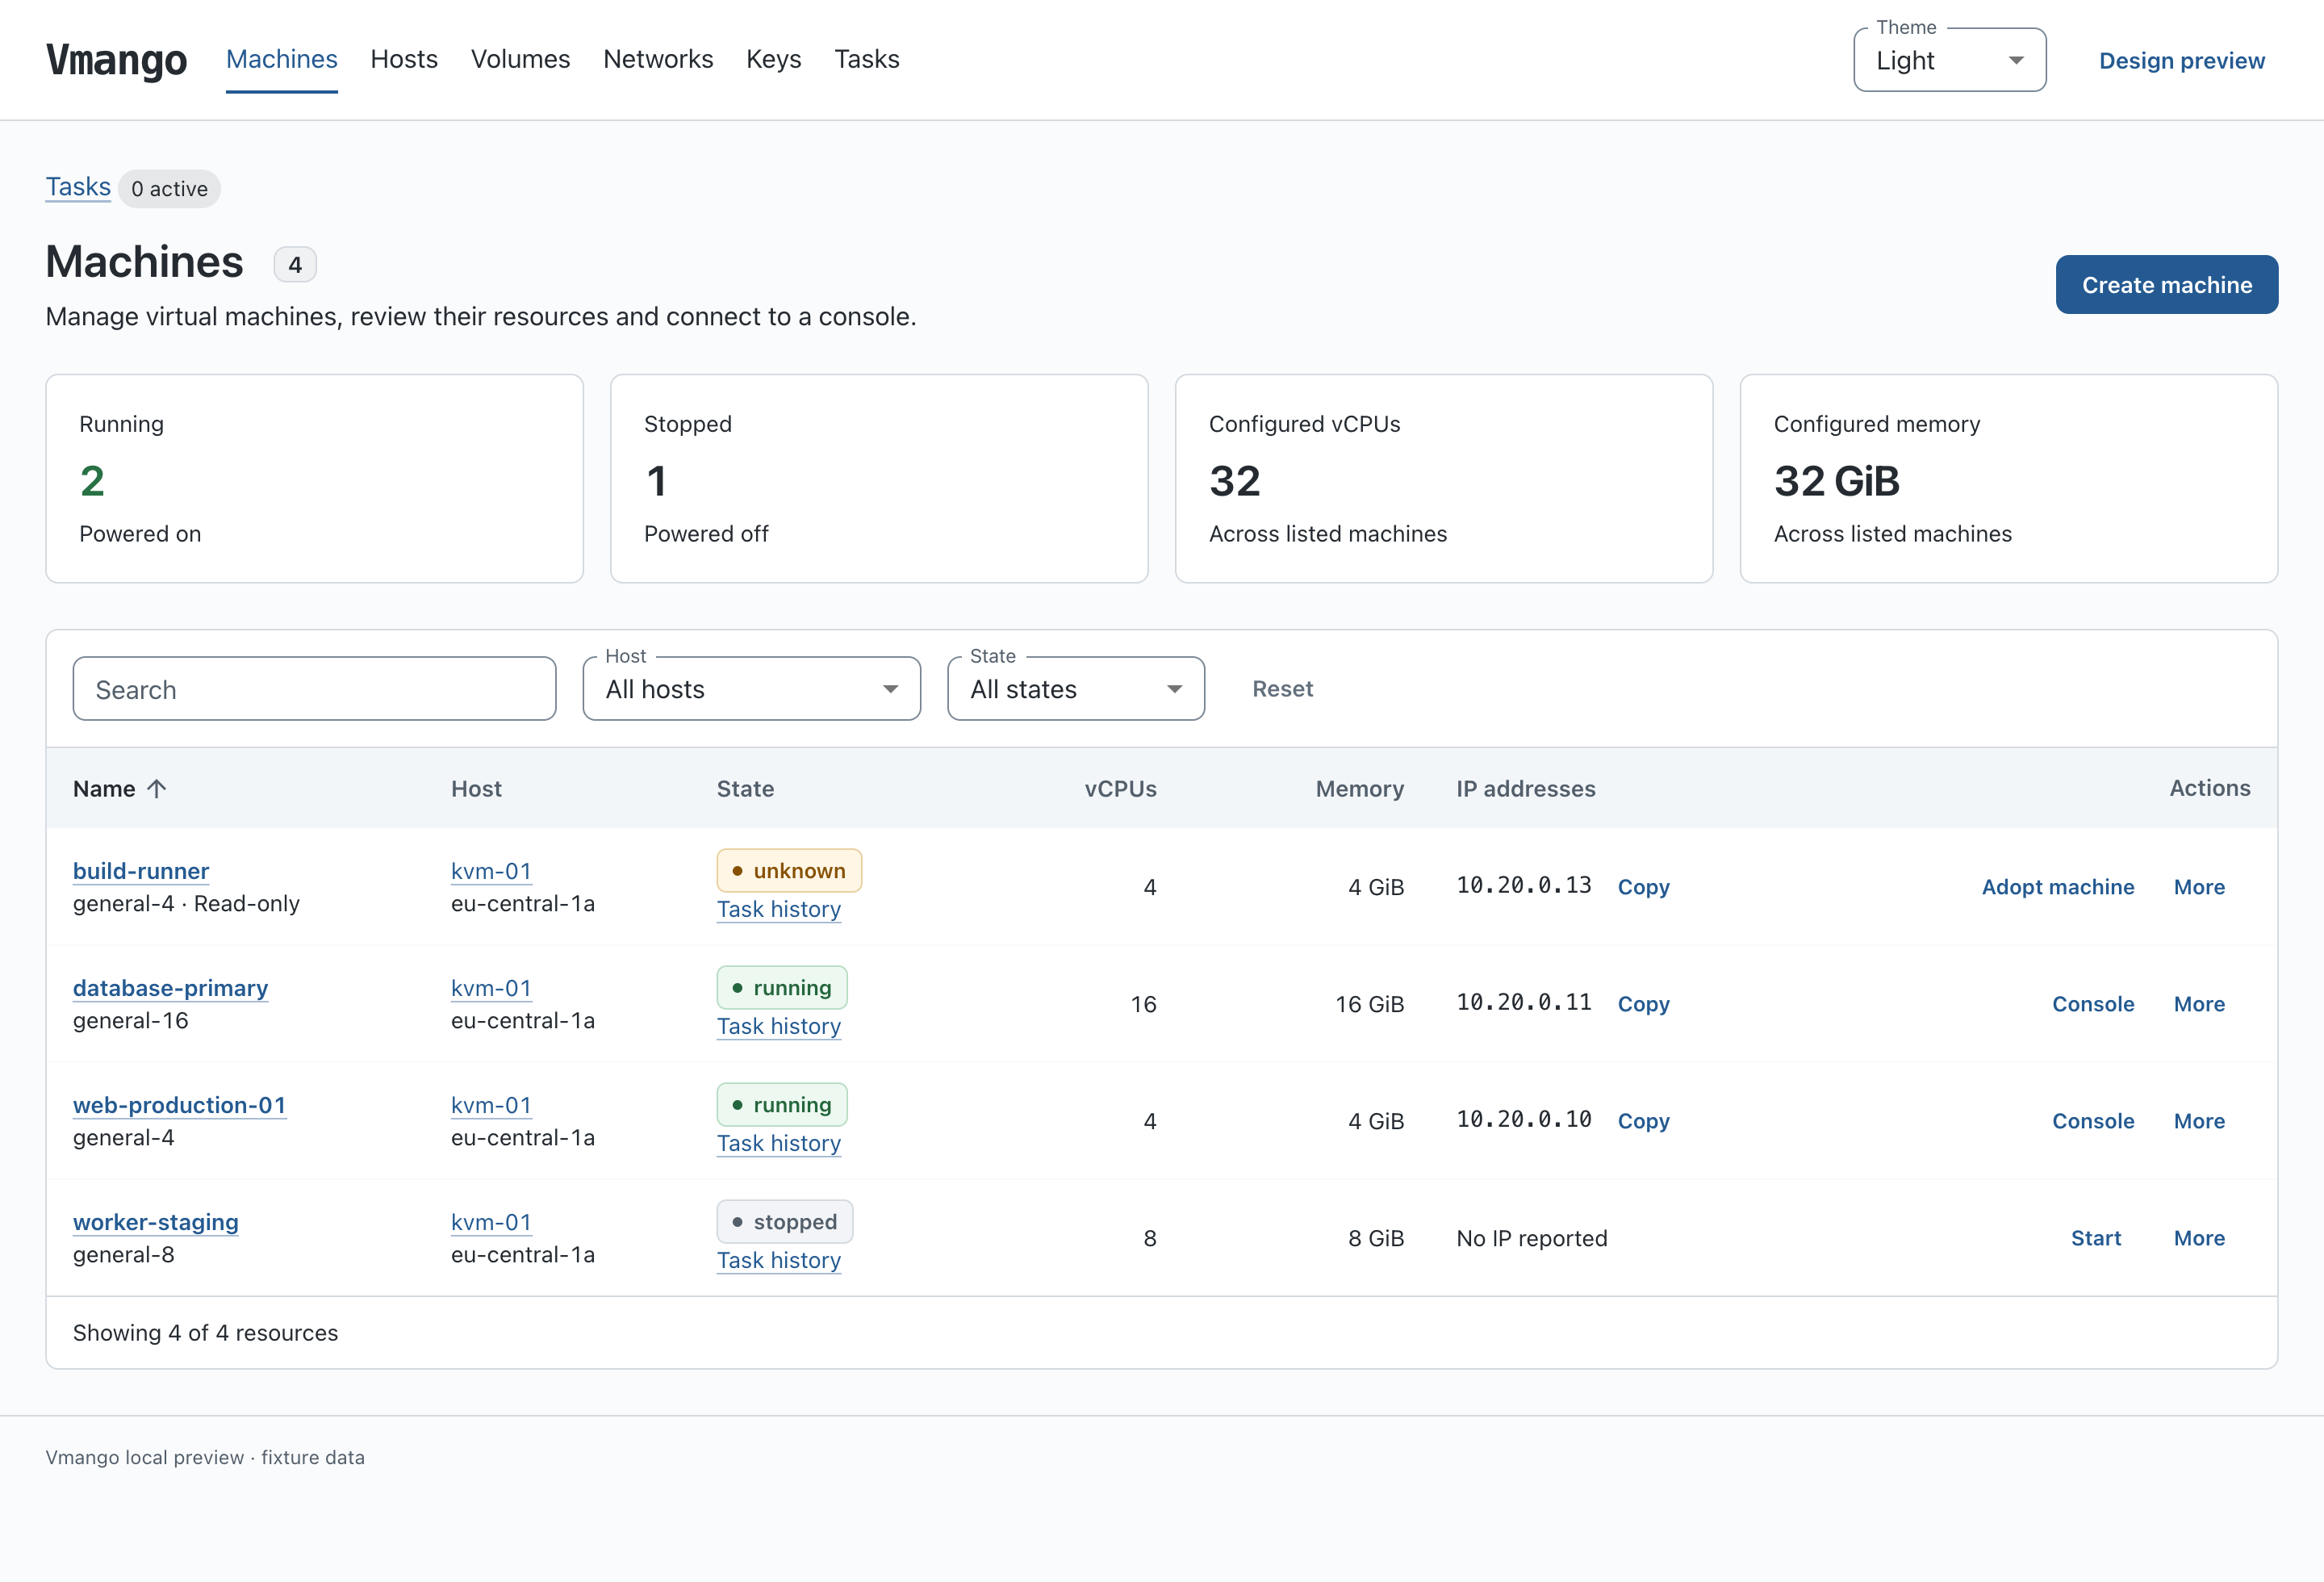The width and height of the screenshot is (2324, 1582).
Task: Start the worker-staging machine
Action: (2096, 1238)
